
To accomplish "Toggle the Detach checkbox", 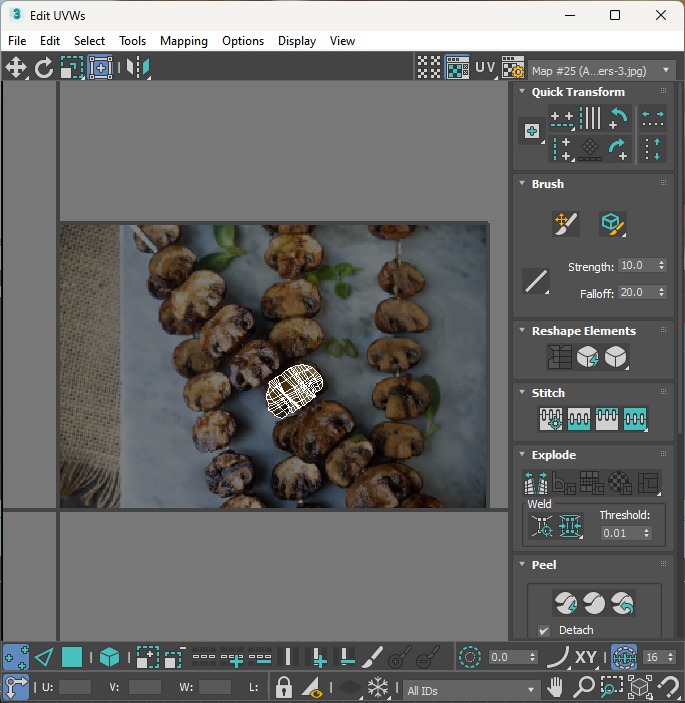I will tap(544, 630).
